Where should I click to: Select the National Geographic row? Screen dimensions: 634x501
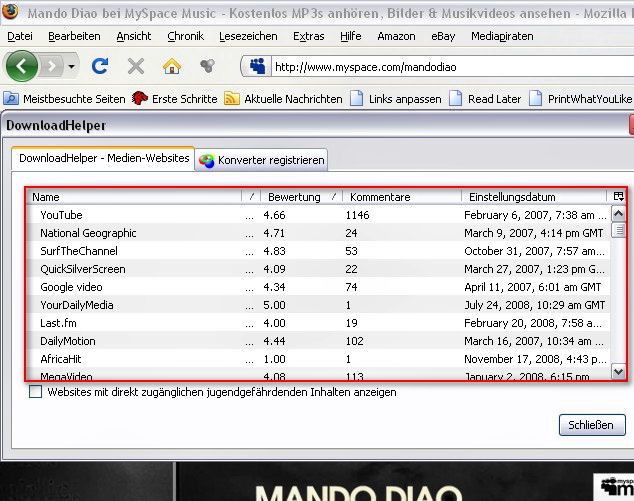(318, 233)
